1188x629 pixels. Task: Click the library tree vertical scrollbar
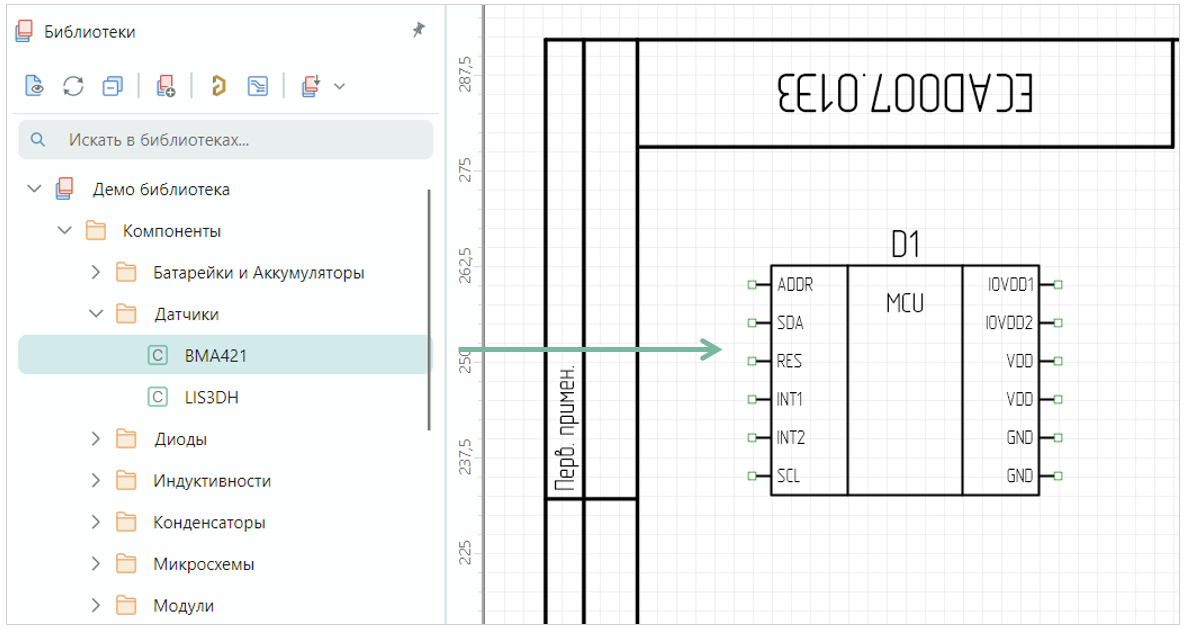tap(429, 310)
